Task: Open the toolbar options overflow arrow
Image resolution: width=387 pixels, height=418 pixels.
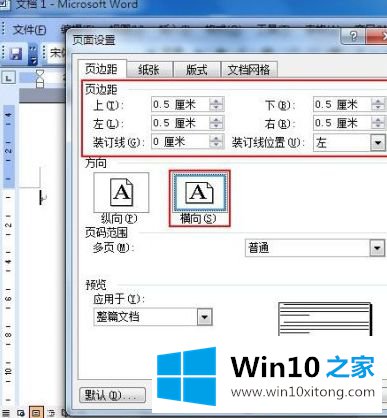Action: tap(33, 54)
